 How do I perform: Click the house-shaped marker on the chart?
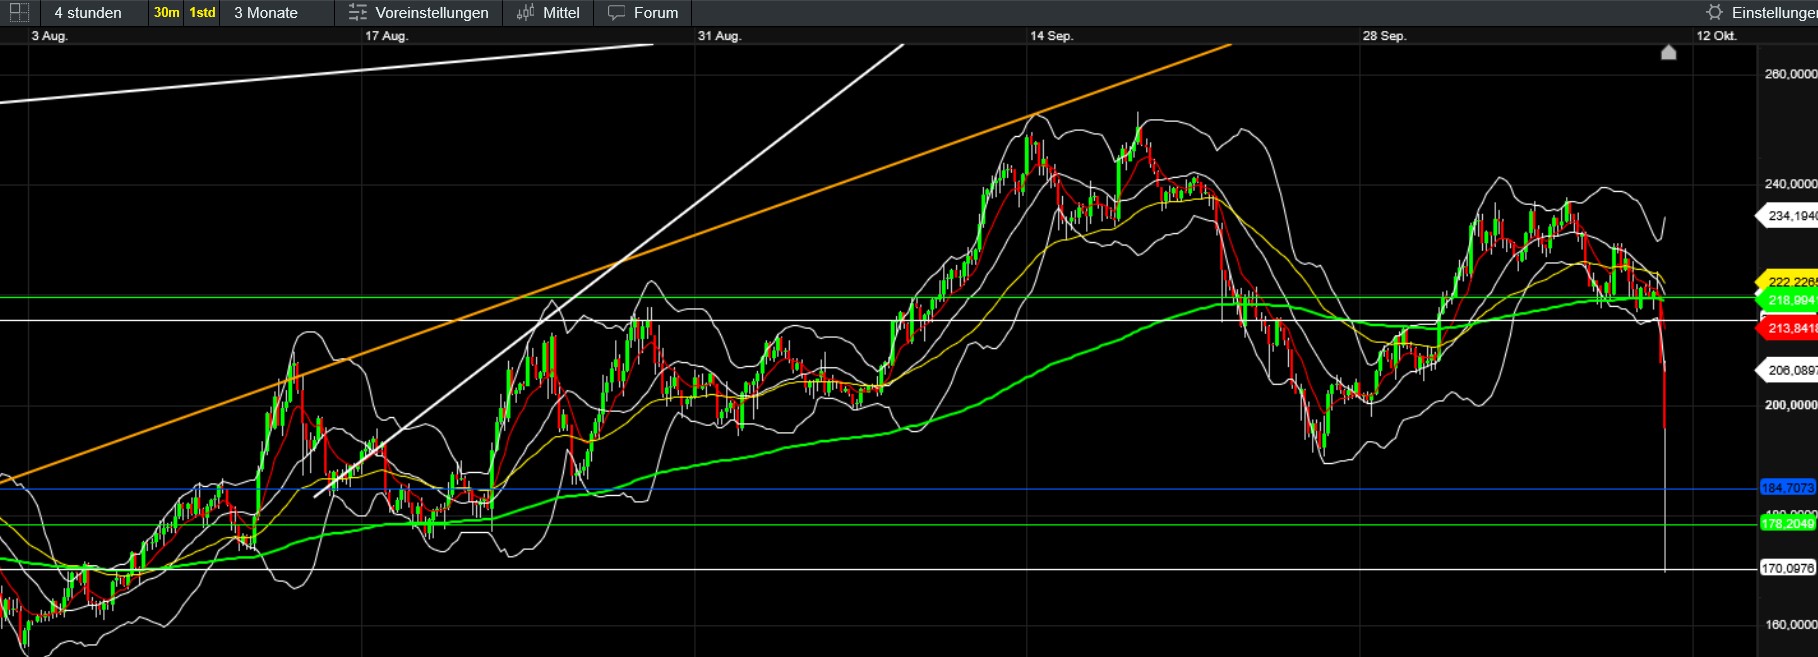(x=1668, y=52)
